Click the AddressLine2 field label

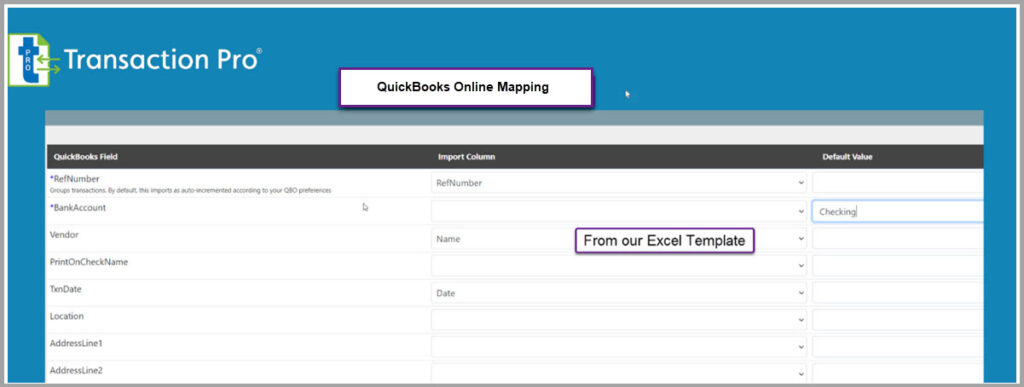coord(76,370)
